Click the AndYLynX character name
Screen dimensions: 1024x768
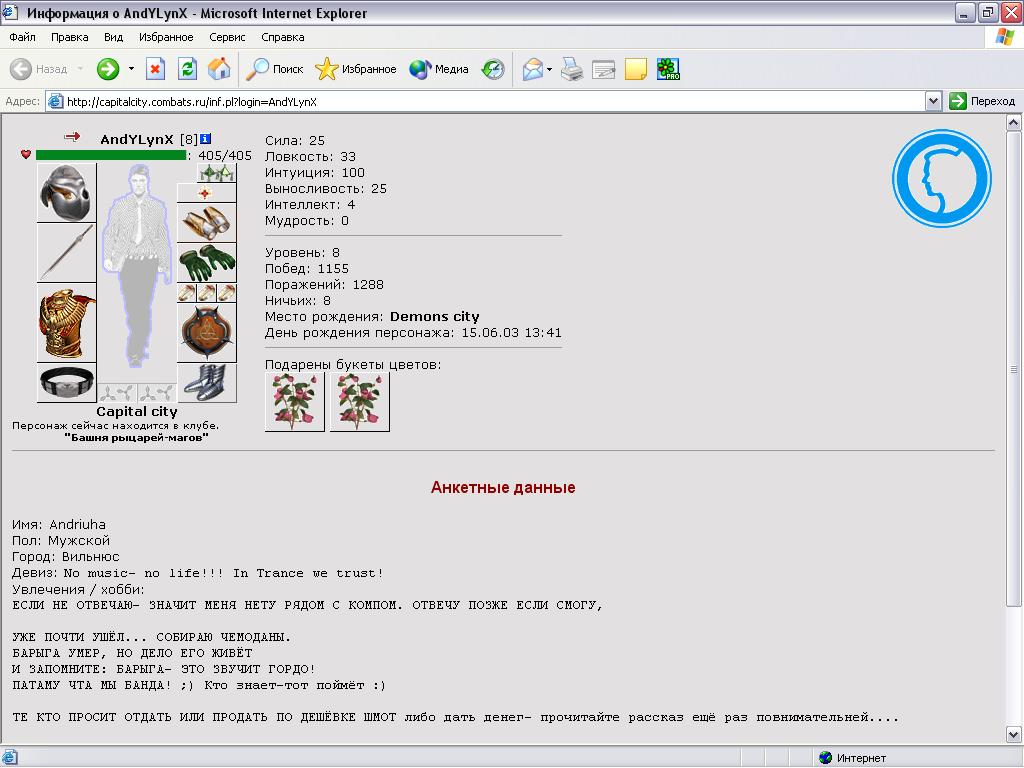point(136,139)
